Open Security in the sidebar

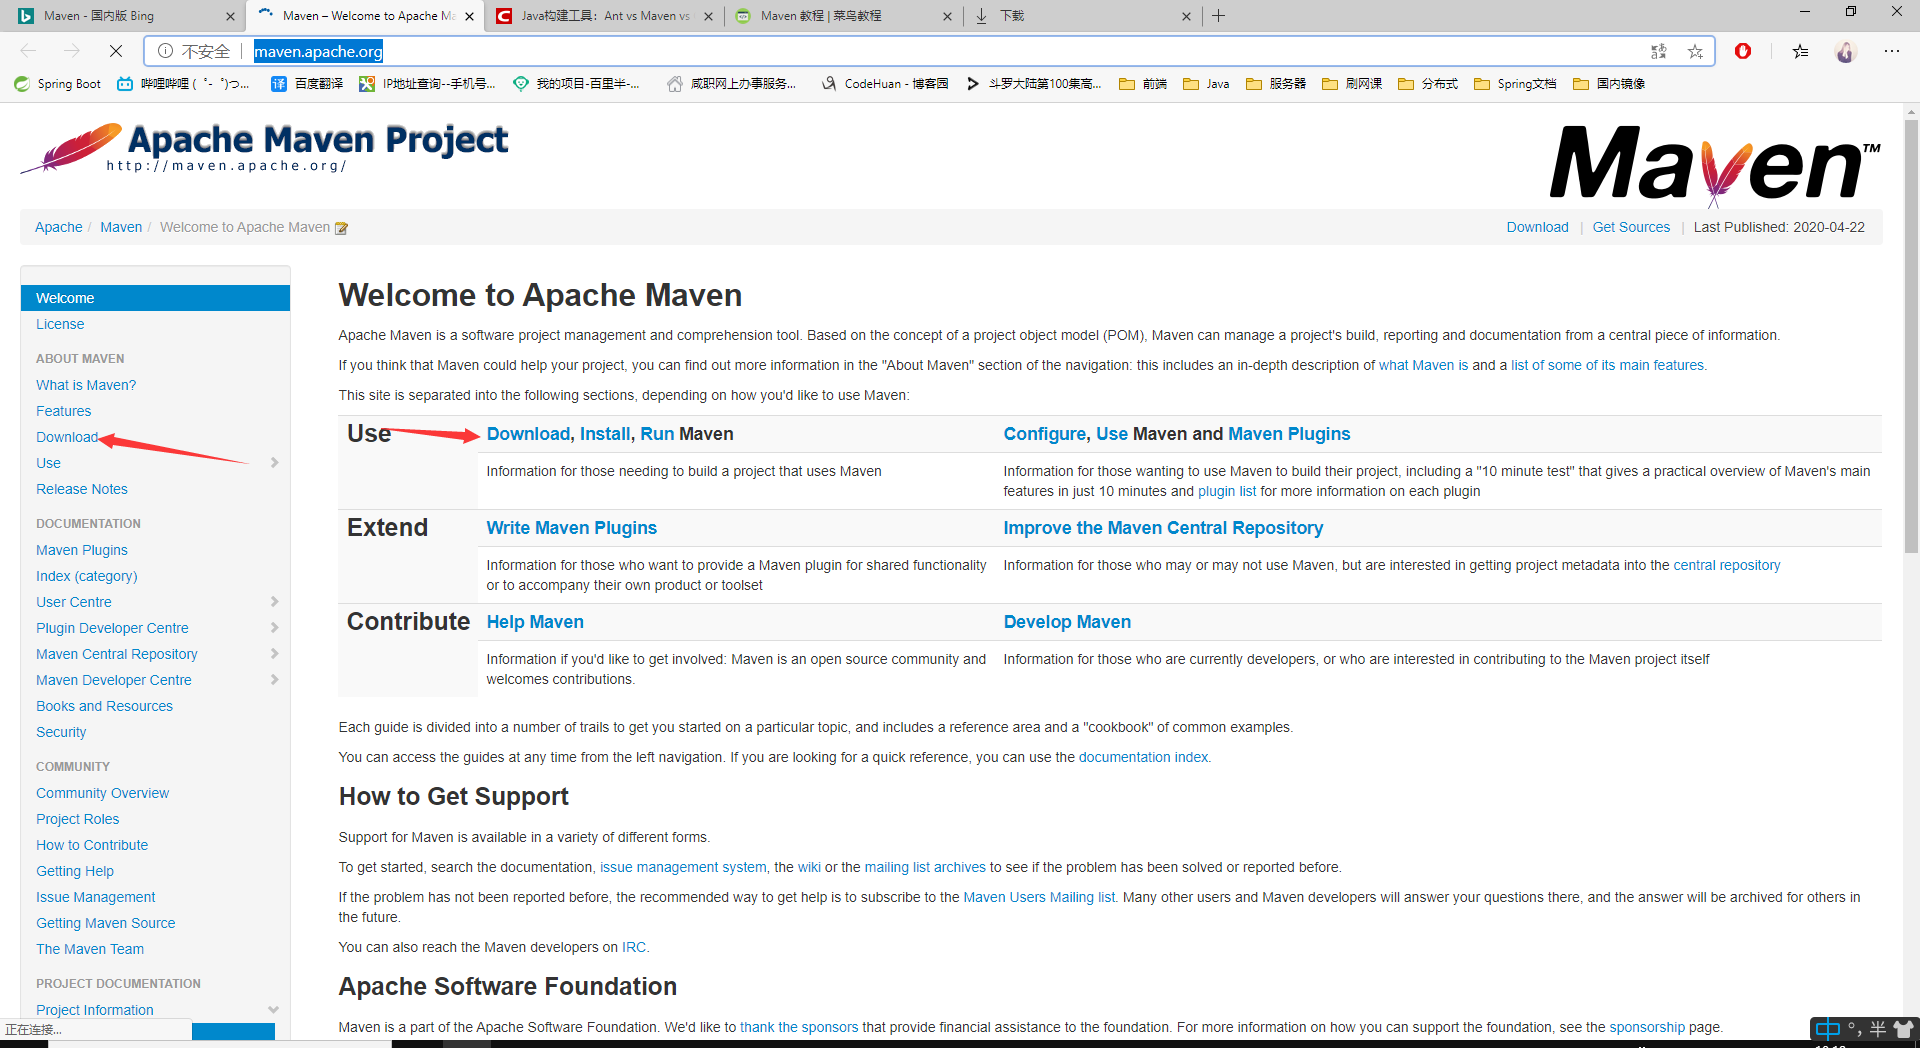point(61,732)
